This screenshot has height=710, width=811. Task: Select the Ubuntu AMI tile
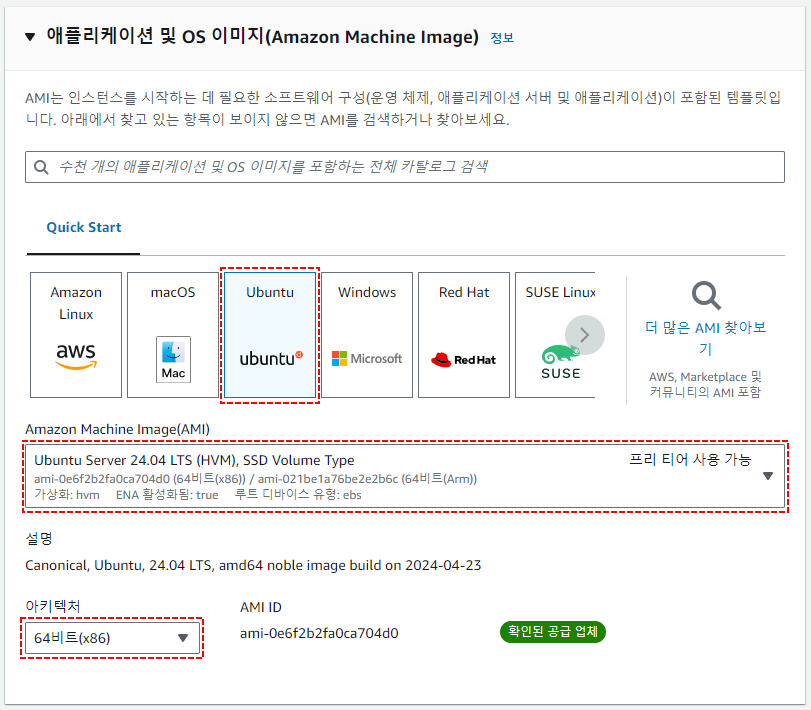[270, 335]
